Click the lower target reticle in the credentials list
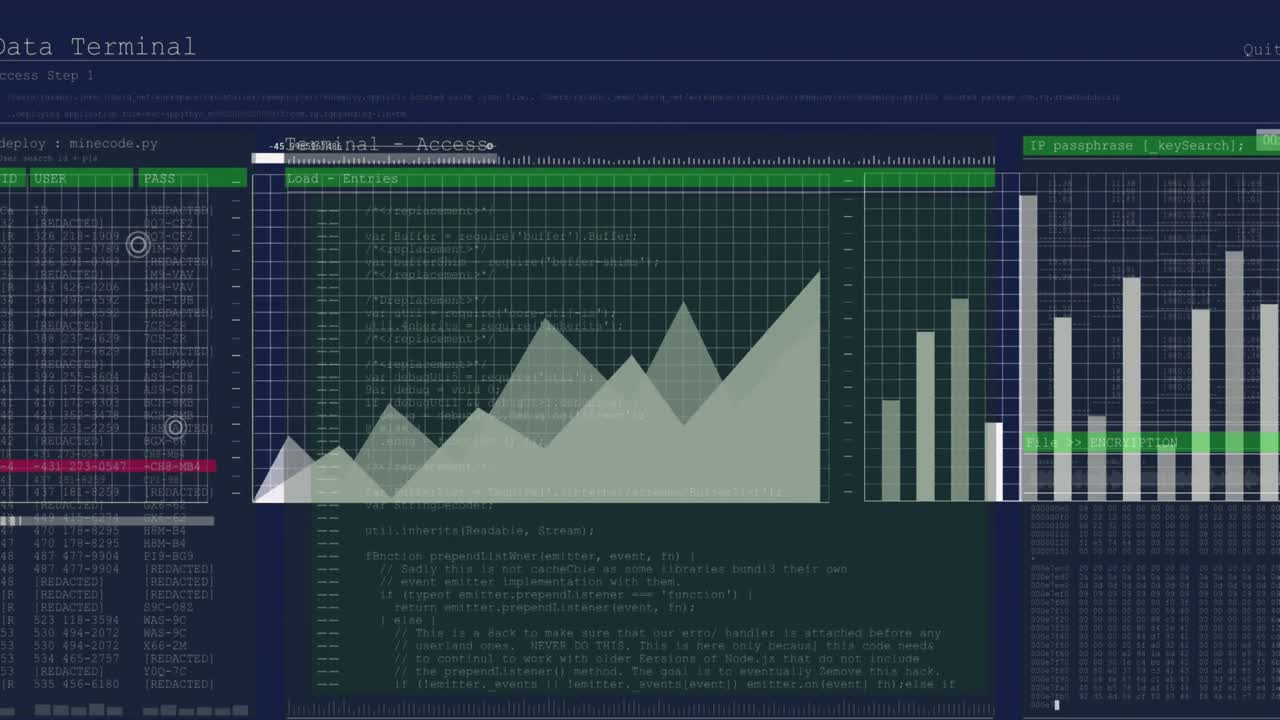Screen dimensions: 1280x720 point(176,428)
